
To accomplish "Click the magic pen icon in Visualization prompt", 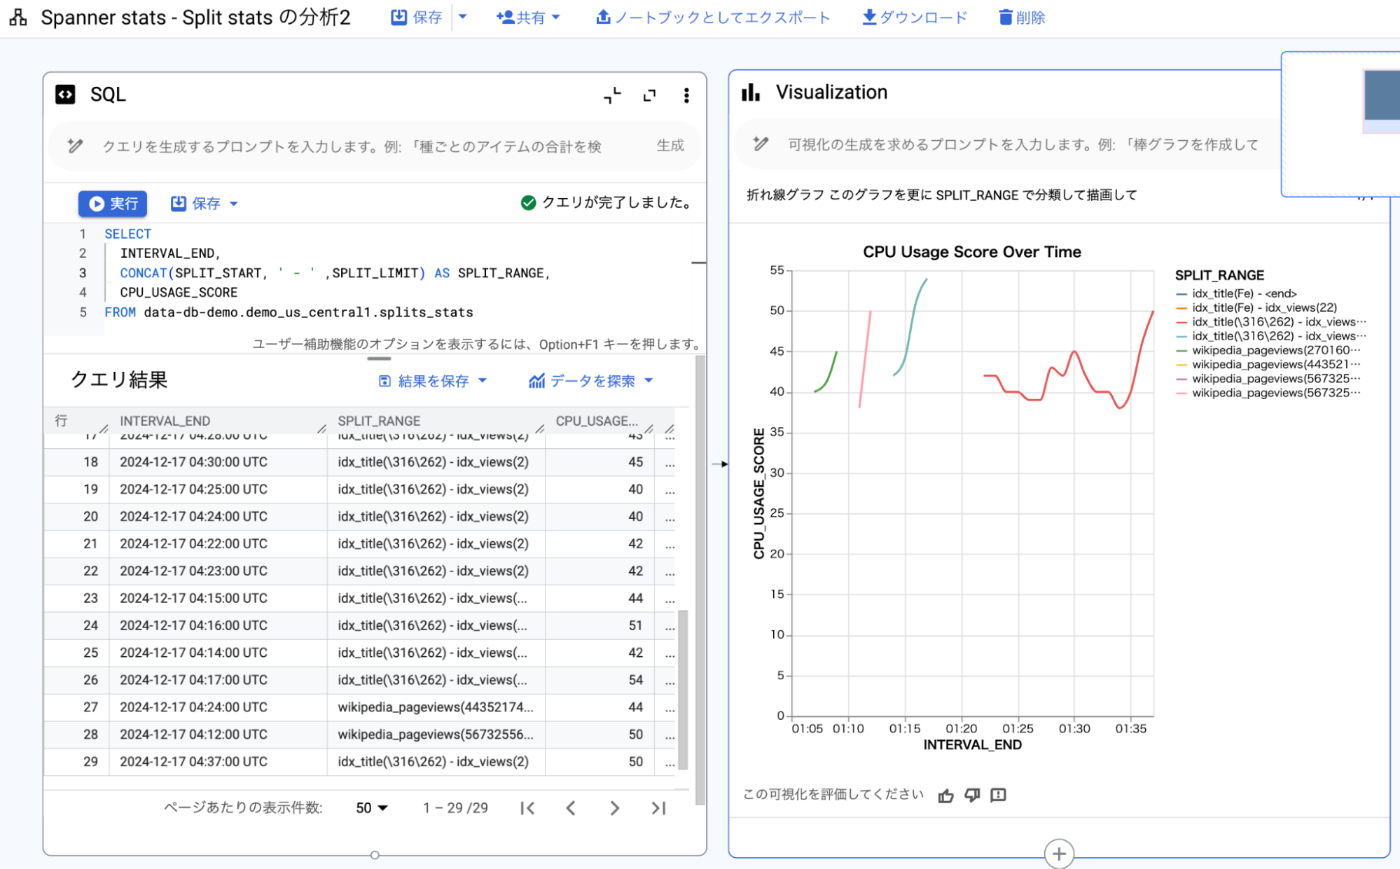I will [761, 144].
